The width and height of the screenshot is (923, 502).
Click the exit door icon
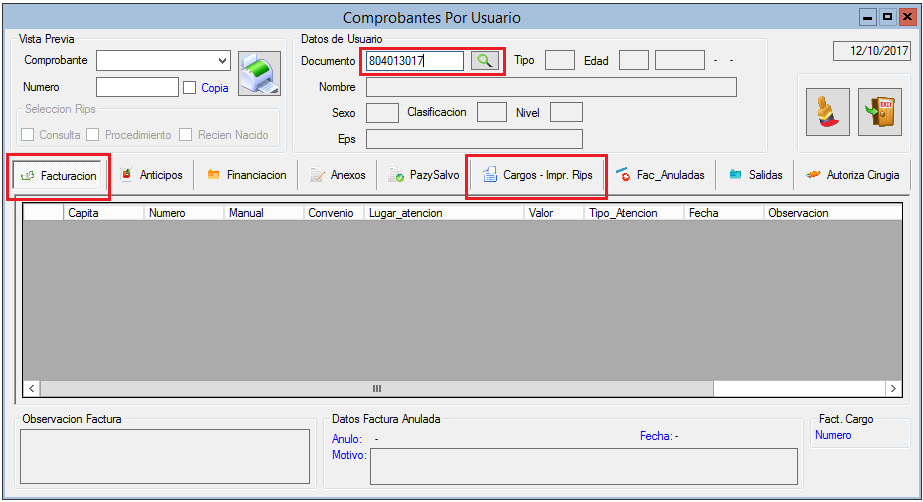tap(880, 110)
